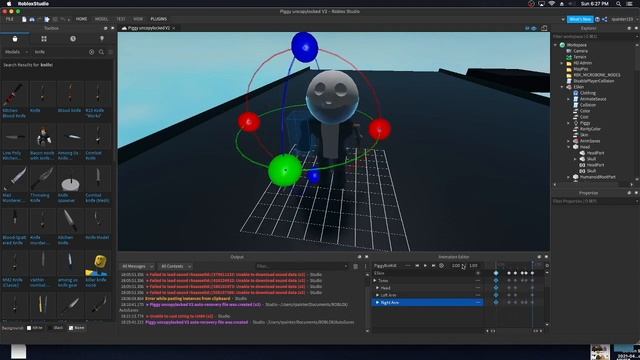Clear the Toolbox search field
Screen dimensions: 640x360
[x=91, y=52]
